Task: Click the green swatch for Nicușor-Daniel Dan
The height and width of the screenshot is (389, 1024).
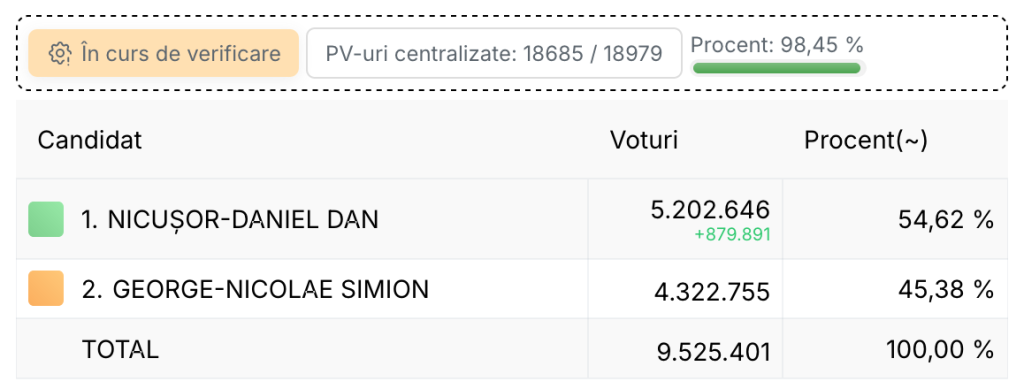Action: click(x=46, y=219)
